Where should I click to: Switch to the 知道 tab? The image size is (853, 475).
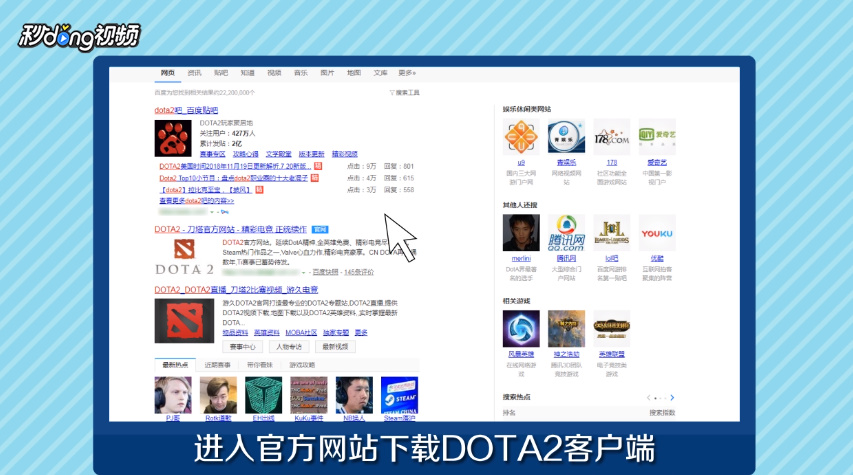[248, 73]
